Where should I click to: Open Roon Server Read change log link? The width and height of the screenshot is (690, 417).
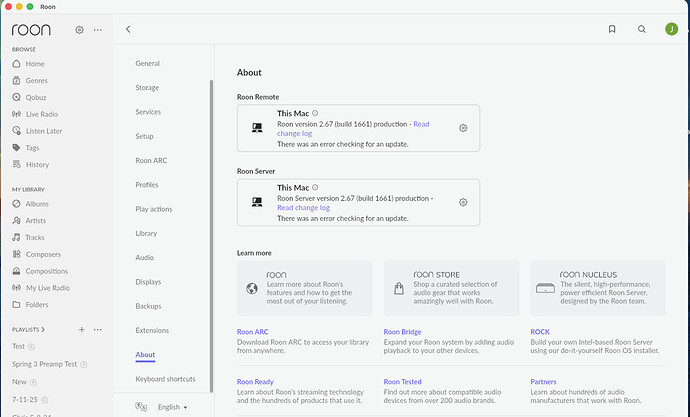pyautogui.click(x=303, y=208)
